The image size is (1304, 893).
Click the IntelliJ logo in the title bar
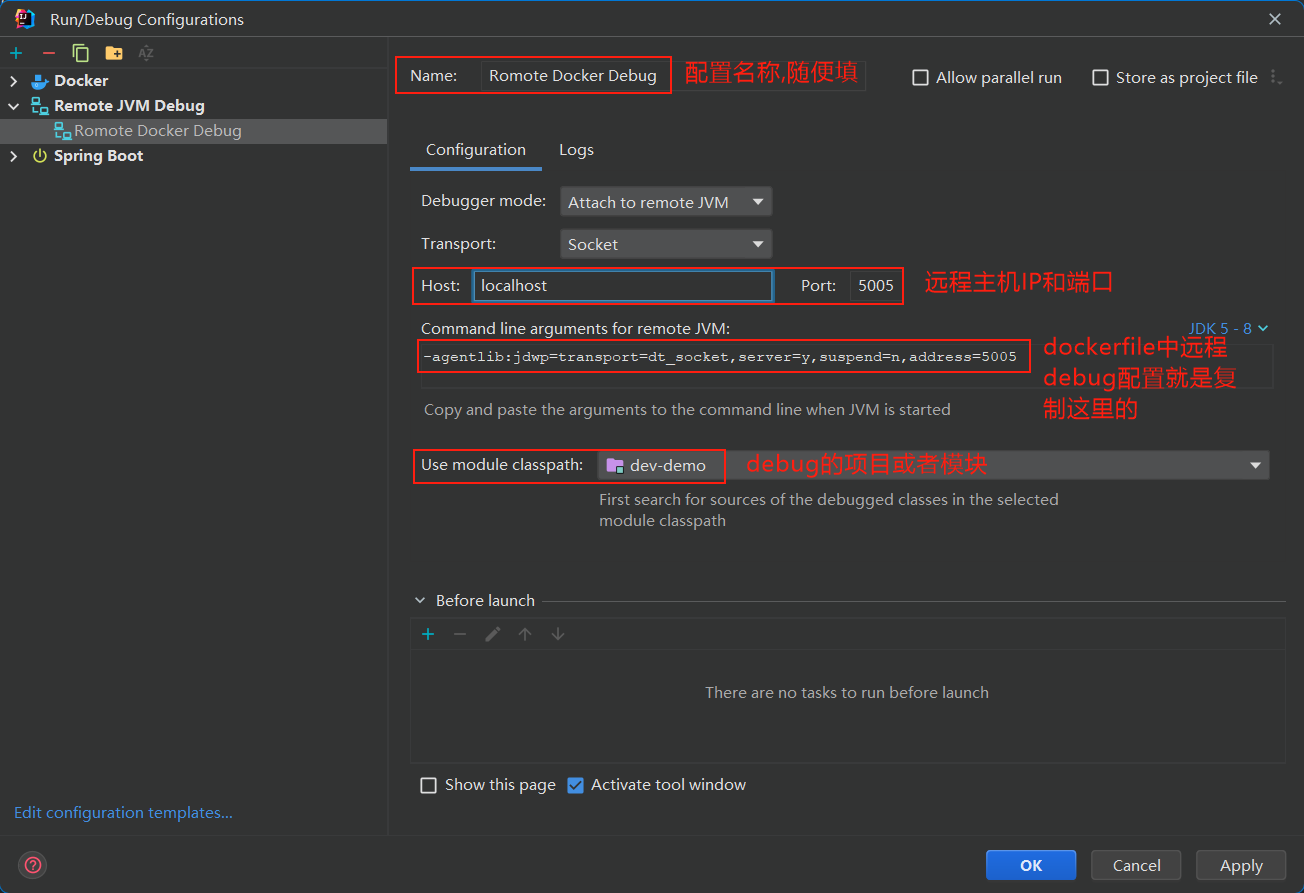(x=25, y=18)
